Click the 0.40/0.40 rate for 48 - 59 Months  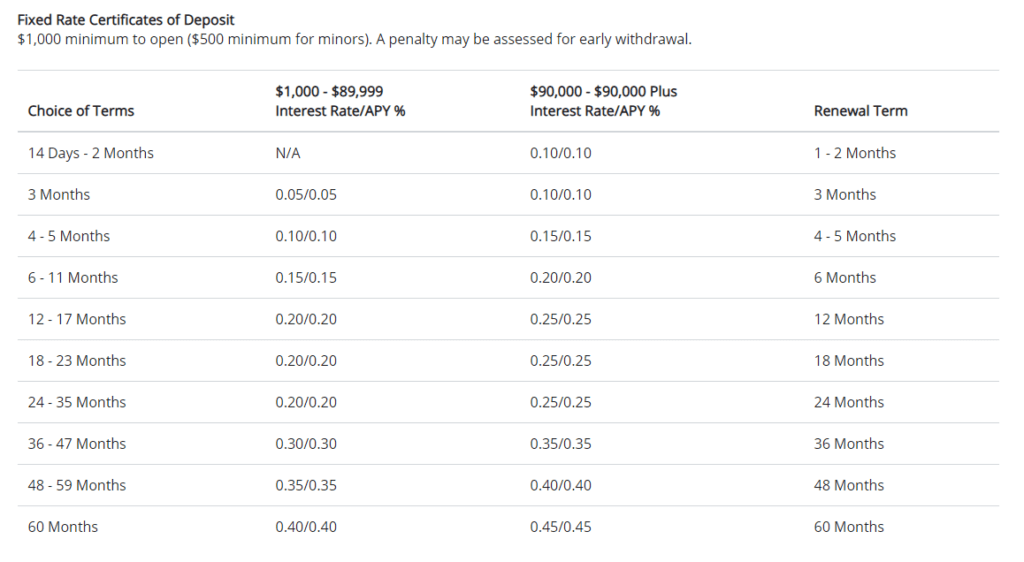560,486
